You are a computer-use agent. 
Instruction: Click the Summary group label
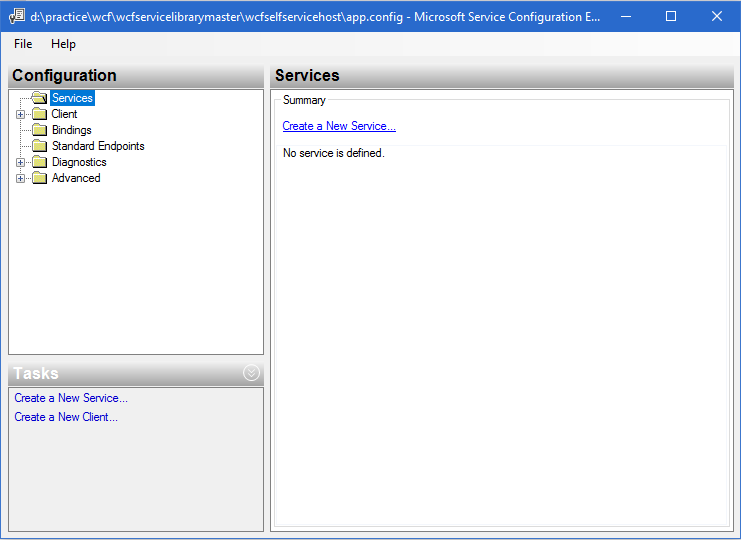[x=304, y=100]
